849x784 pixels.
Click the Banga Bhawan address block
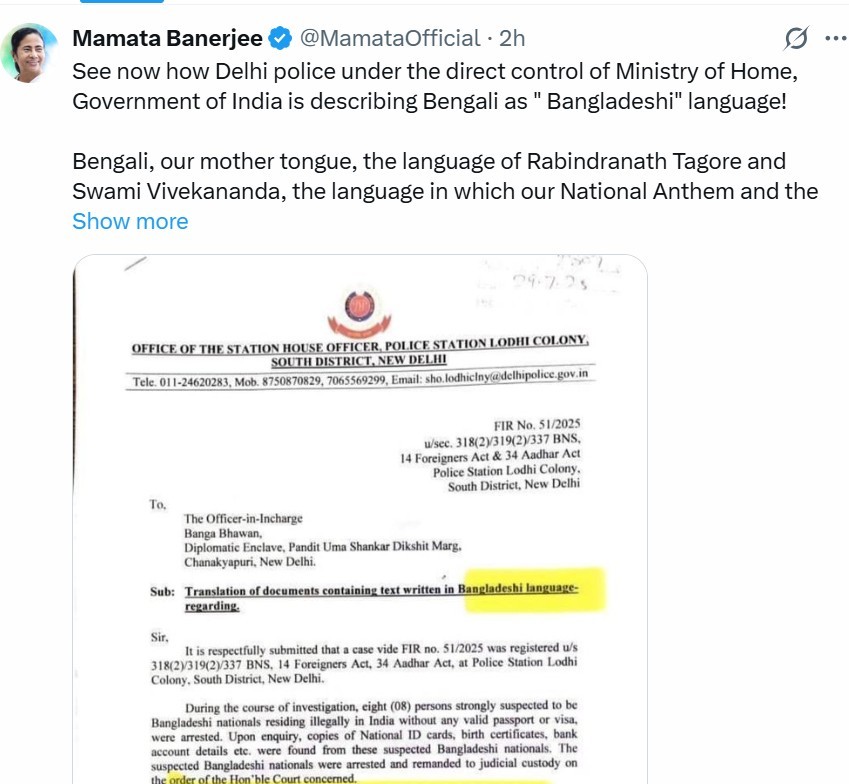(323, 540)
